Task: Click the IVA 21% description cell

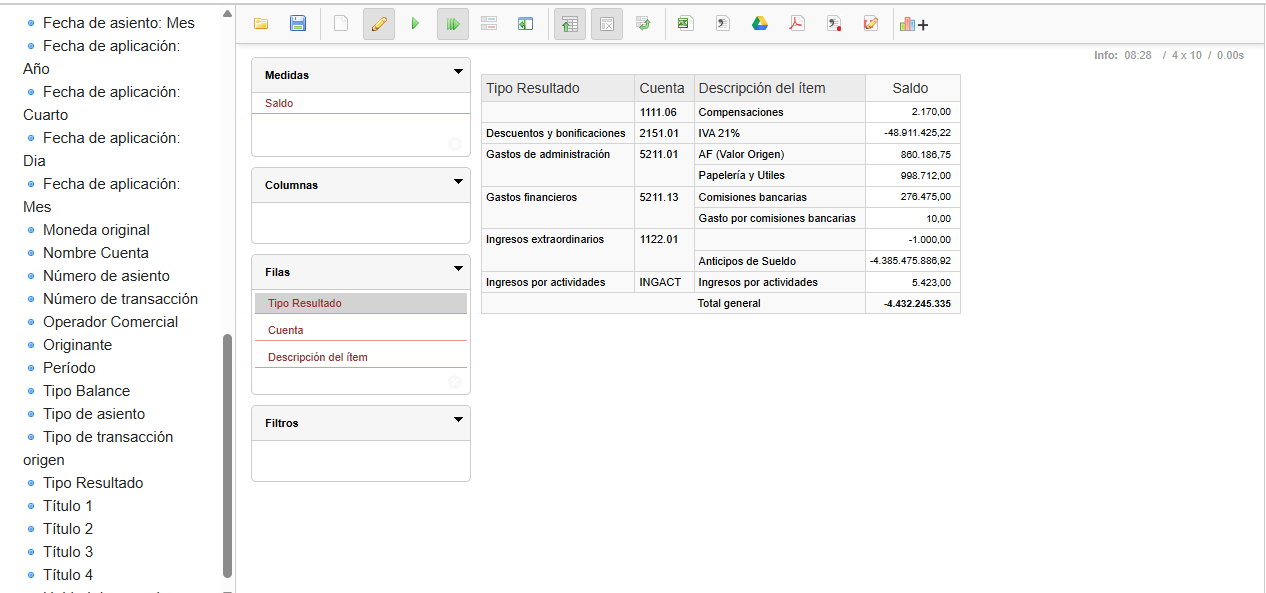Action: [x=779, y=133]
